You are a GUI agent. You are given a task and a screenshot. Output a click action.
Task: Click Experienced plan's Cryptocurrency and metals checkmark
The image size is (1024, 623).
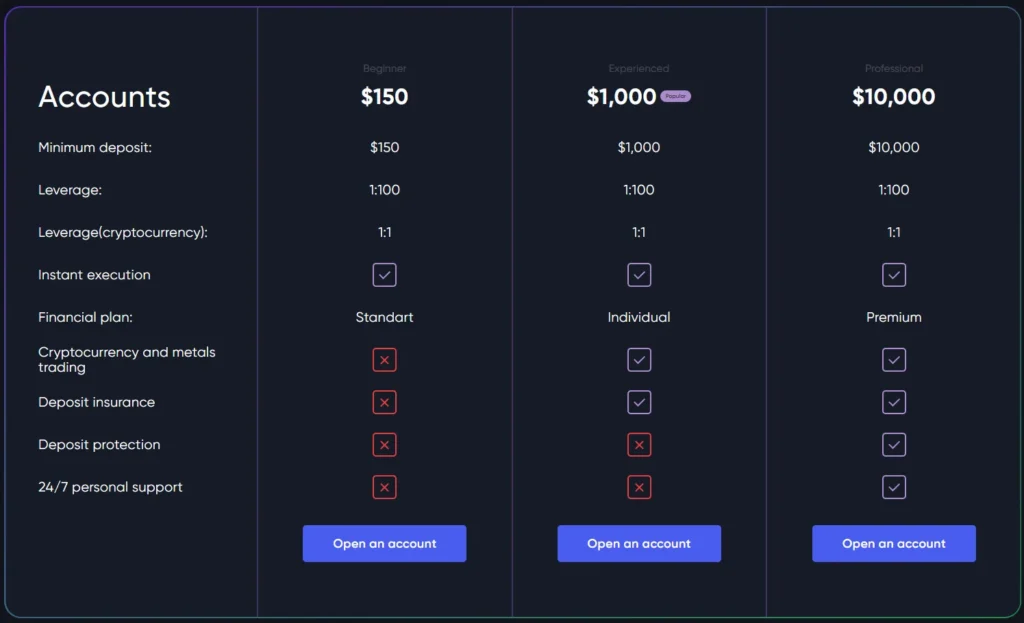639,360
